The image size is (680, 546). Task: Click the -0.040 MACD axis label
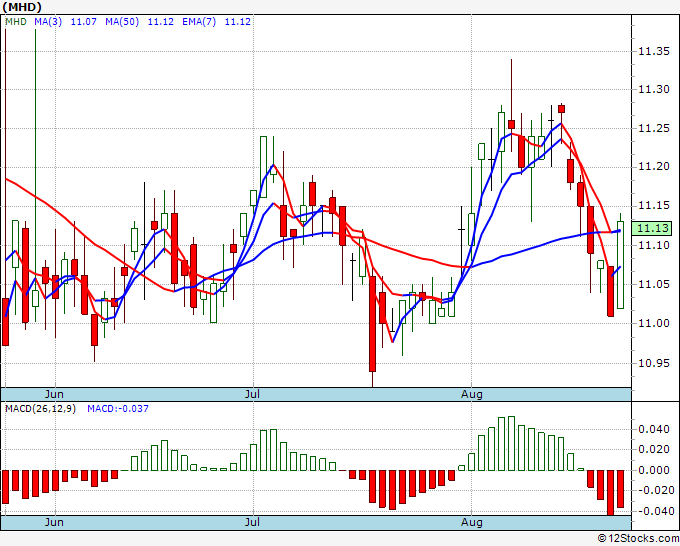click(x=654, y=511)
